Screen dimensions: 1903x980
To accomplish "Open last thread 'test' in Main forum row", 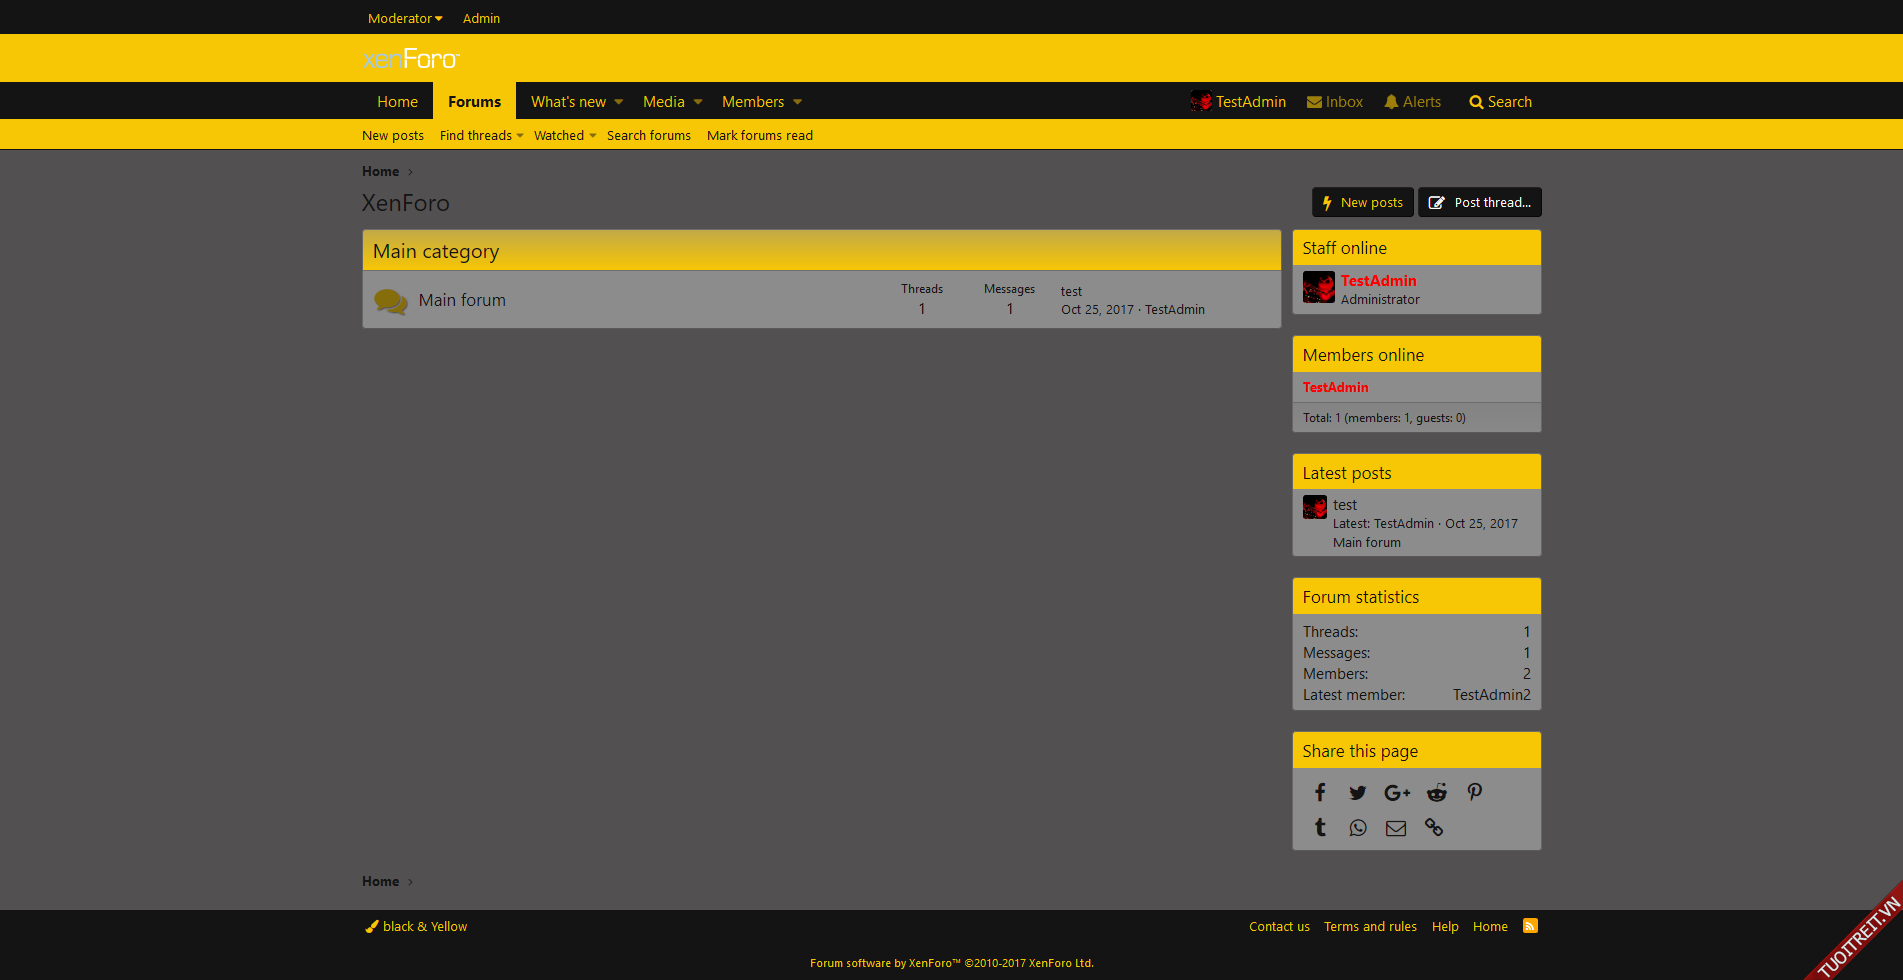I will pyautogui.click(x=1071, y=291).
